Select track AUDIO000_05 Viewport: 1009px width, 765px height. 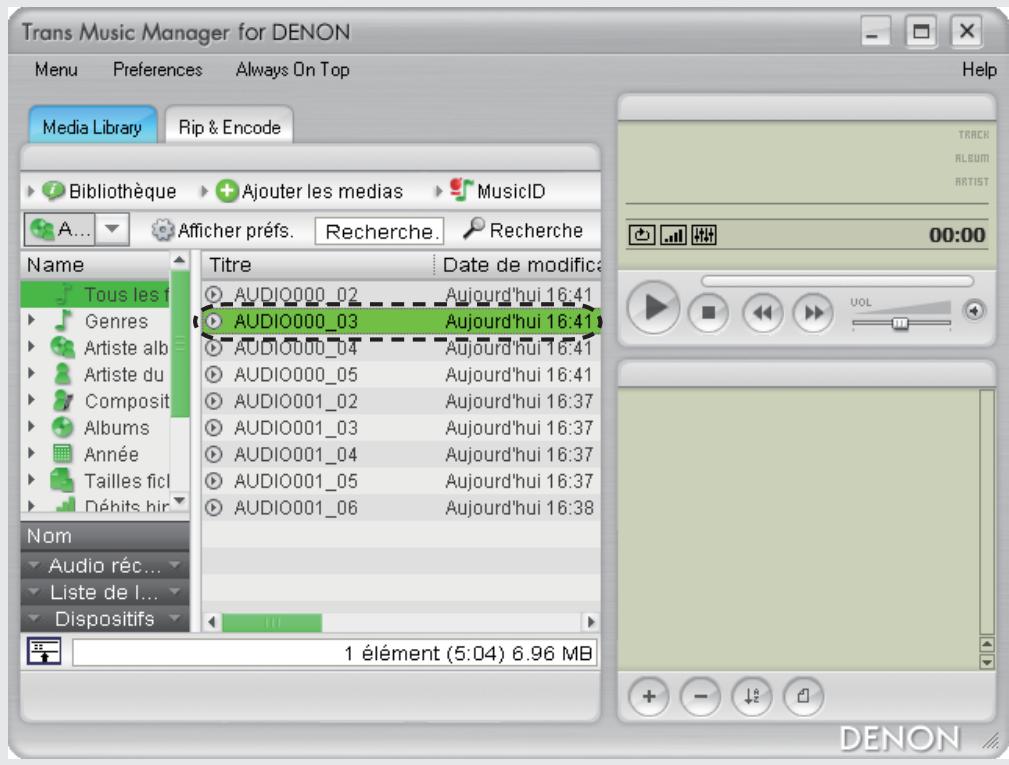click(x=402, y=374)
